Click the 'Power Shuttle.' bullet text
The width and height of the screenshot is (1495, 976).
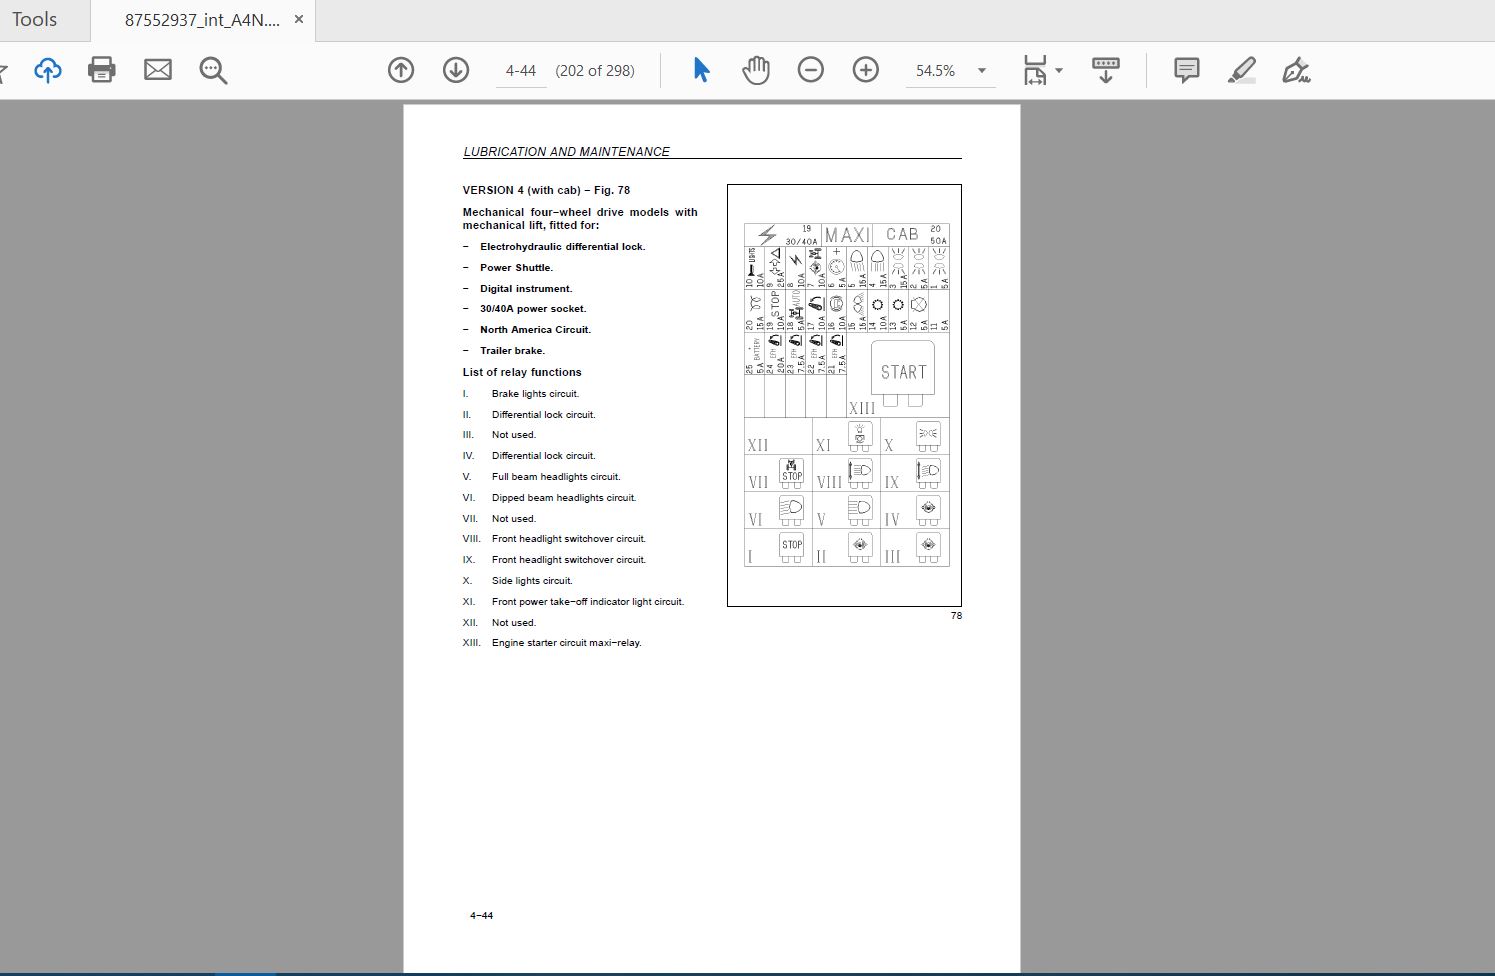pos(516,268)
